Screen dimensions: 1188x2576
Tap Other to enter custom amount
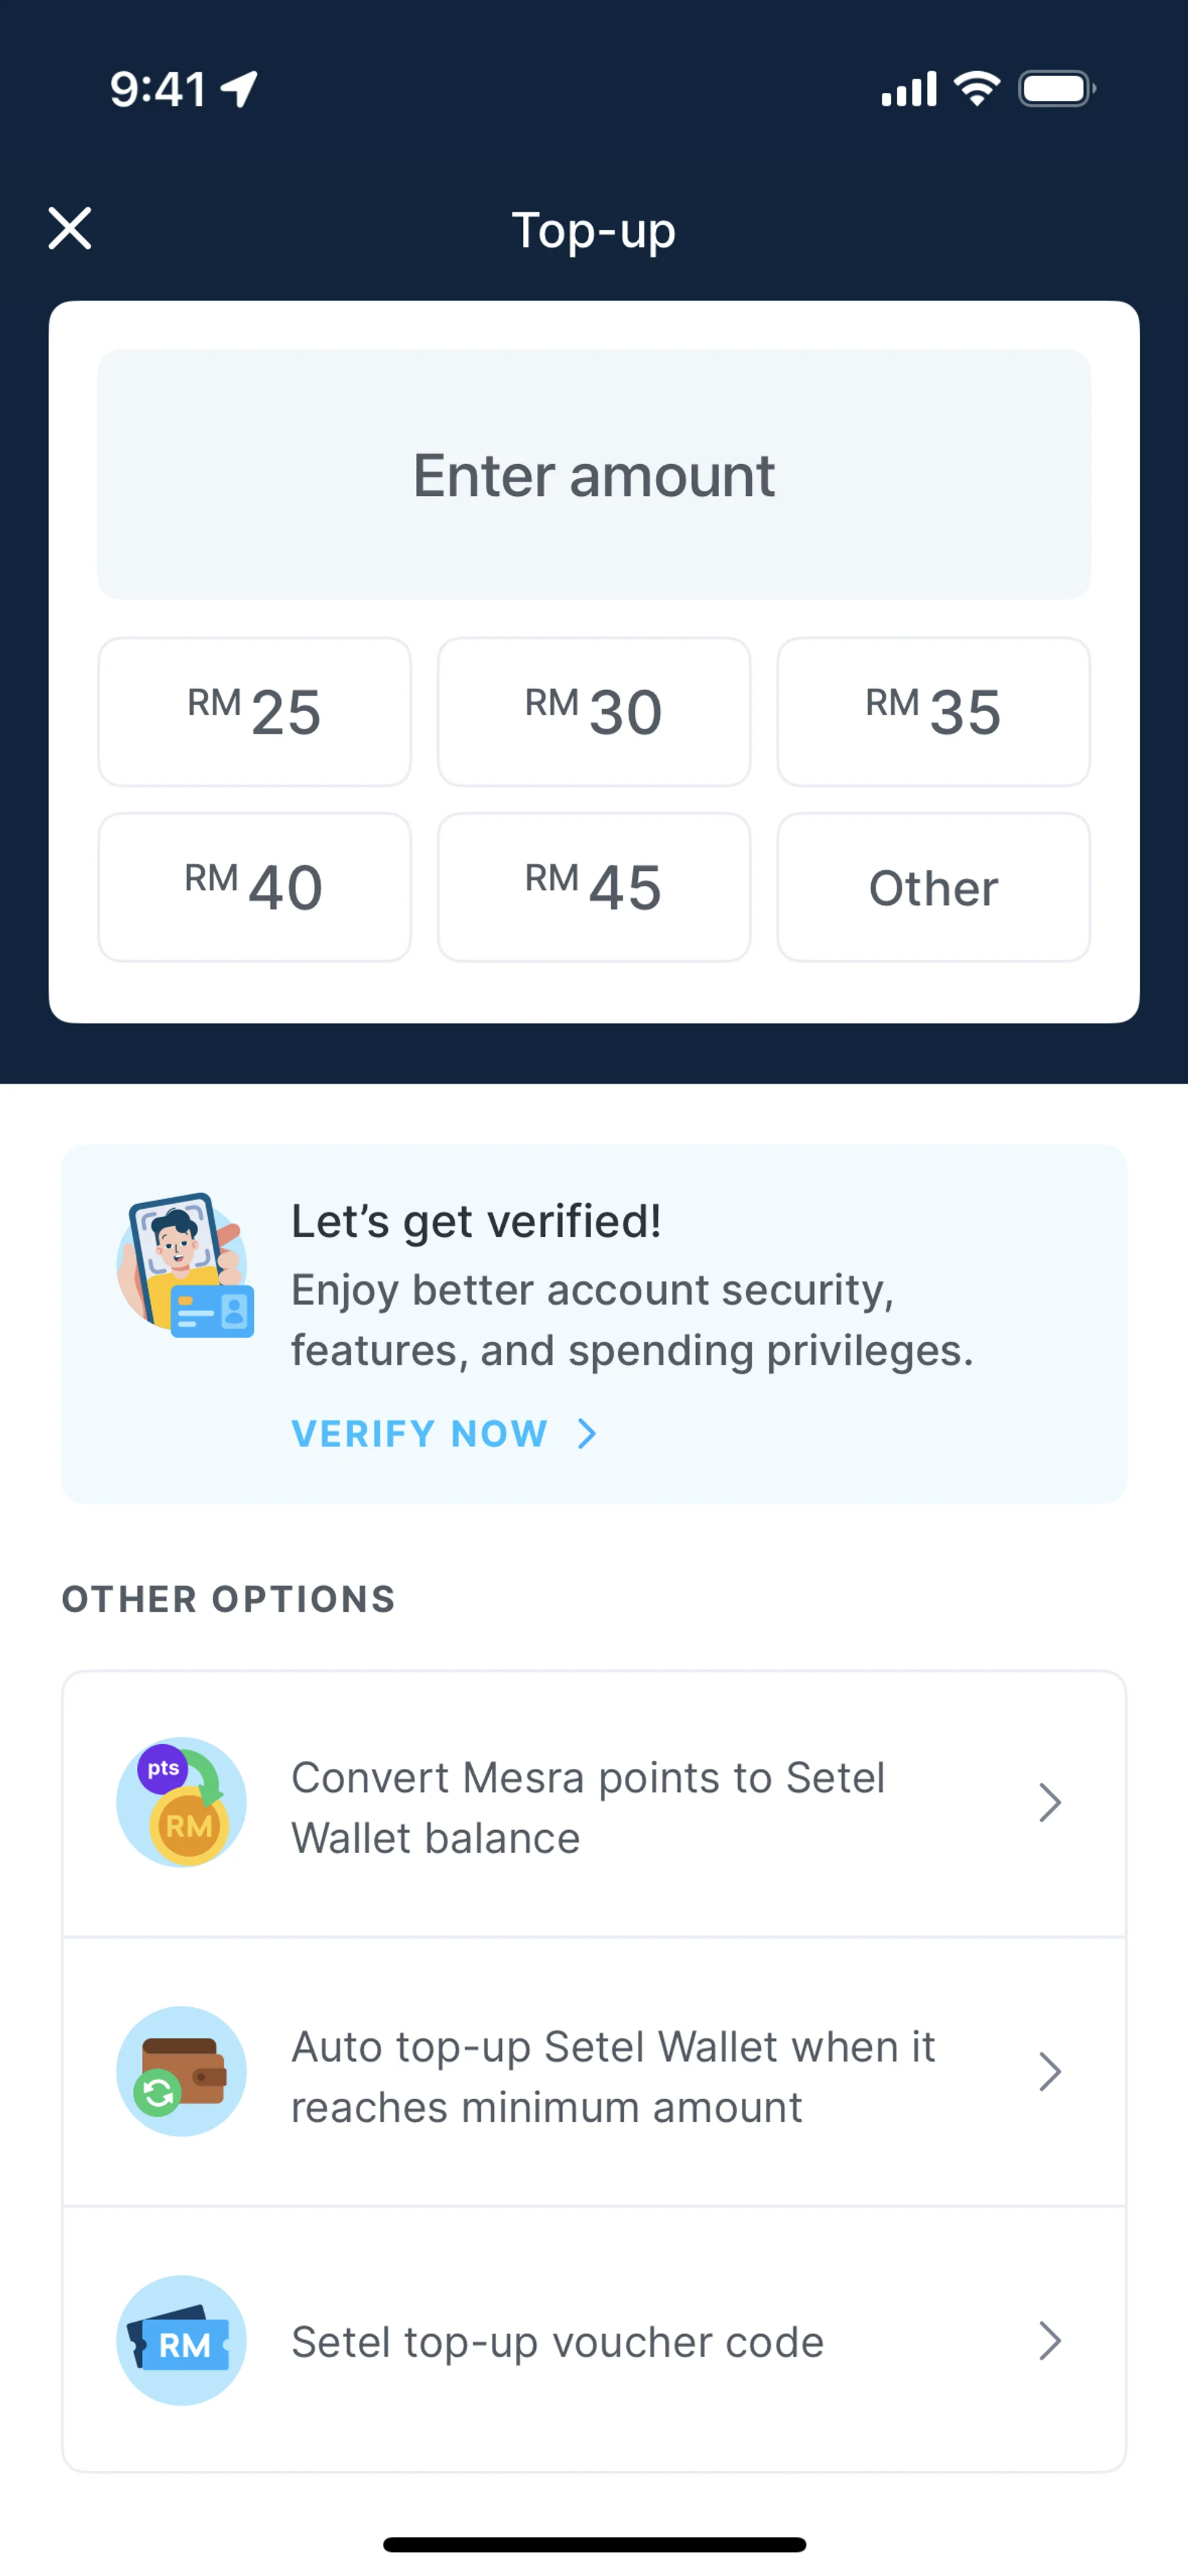pos(933,887)
